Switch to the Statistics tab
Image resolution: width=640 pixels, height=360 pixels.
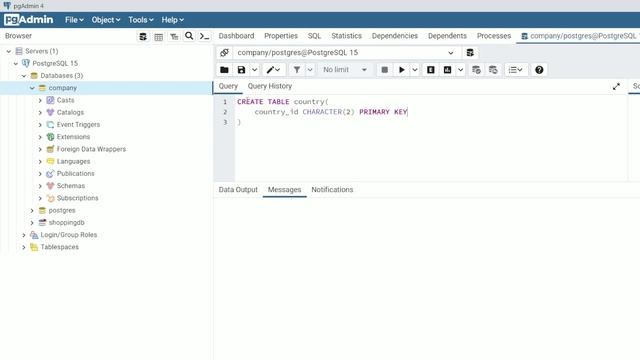click(347, 36)
